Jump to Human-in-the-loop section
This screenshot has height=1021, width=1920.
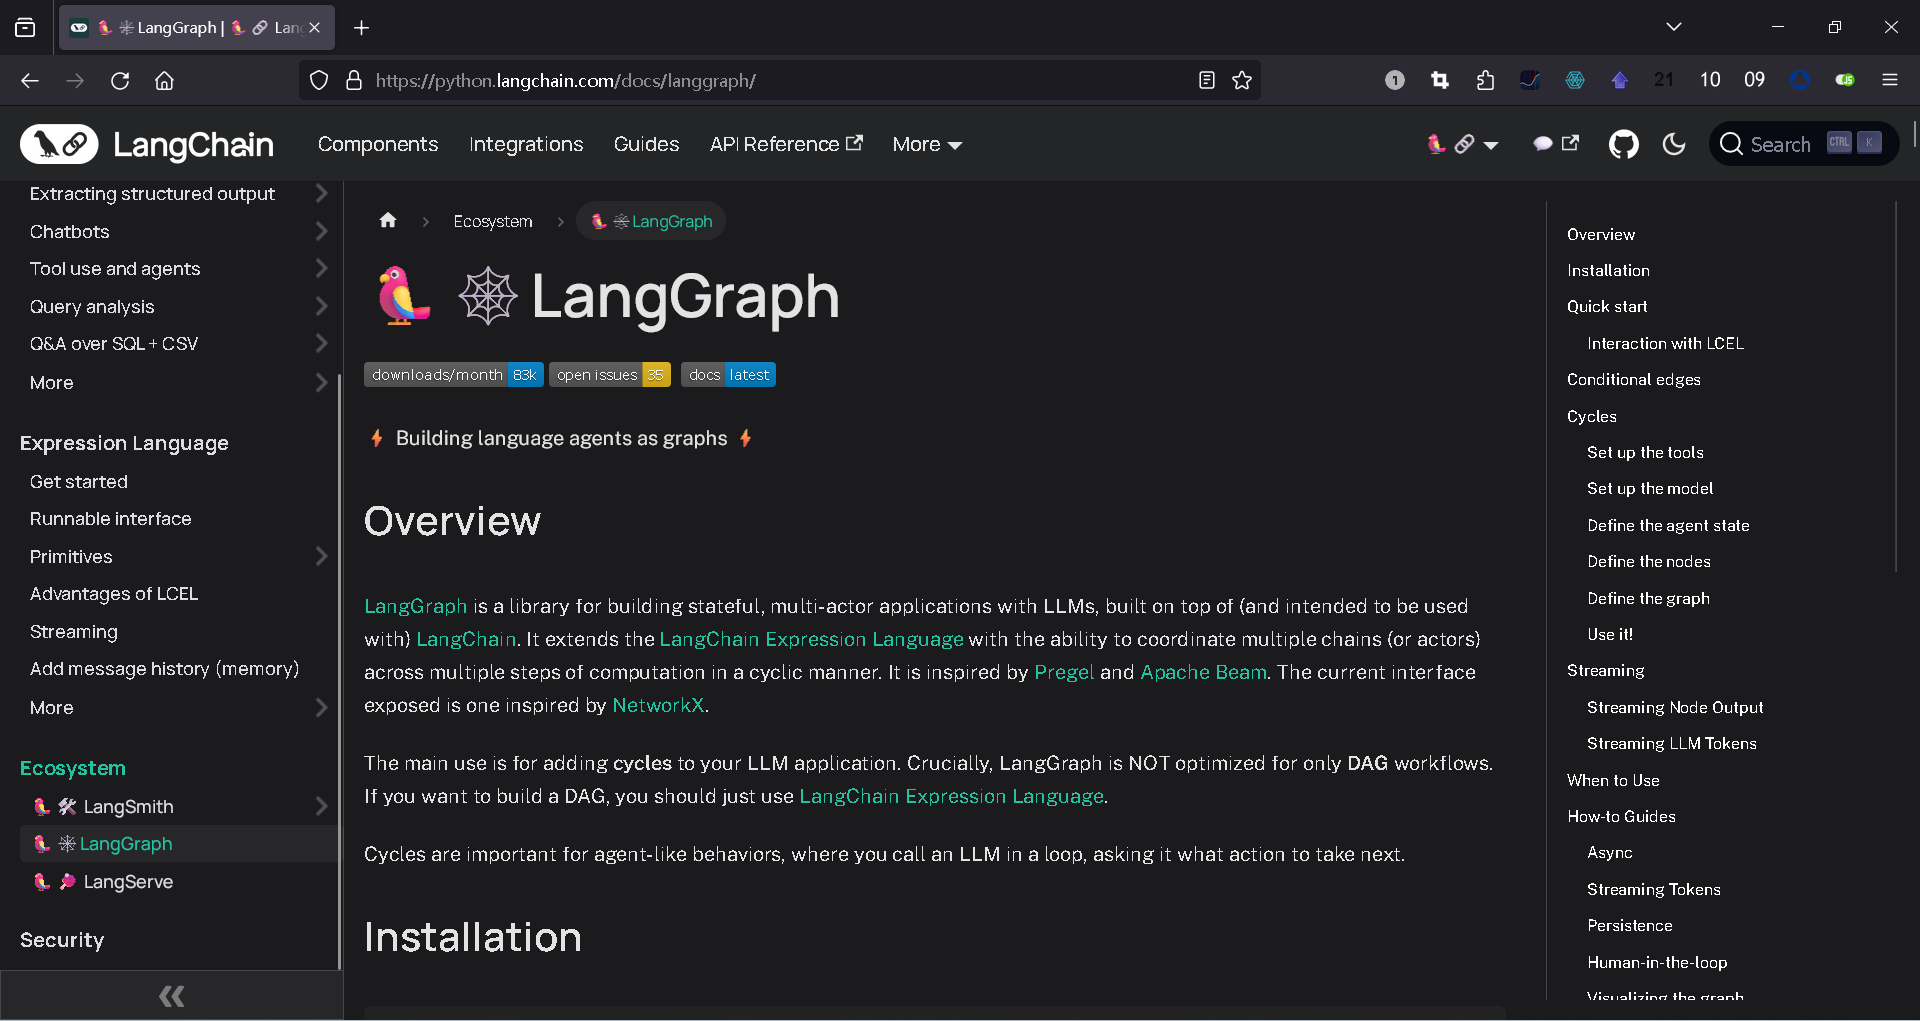(1657, 962)
